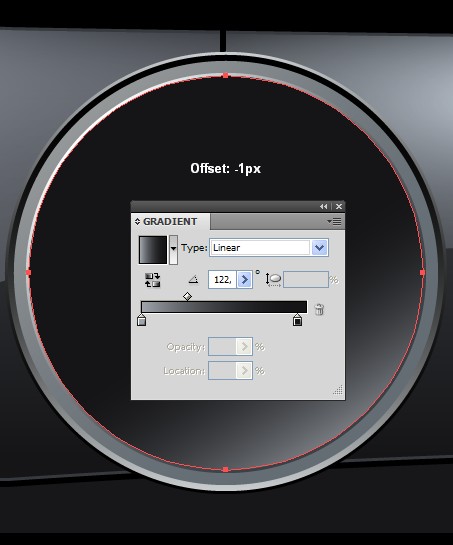Click the Location percentage arrow

tap(244, 371)
